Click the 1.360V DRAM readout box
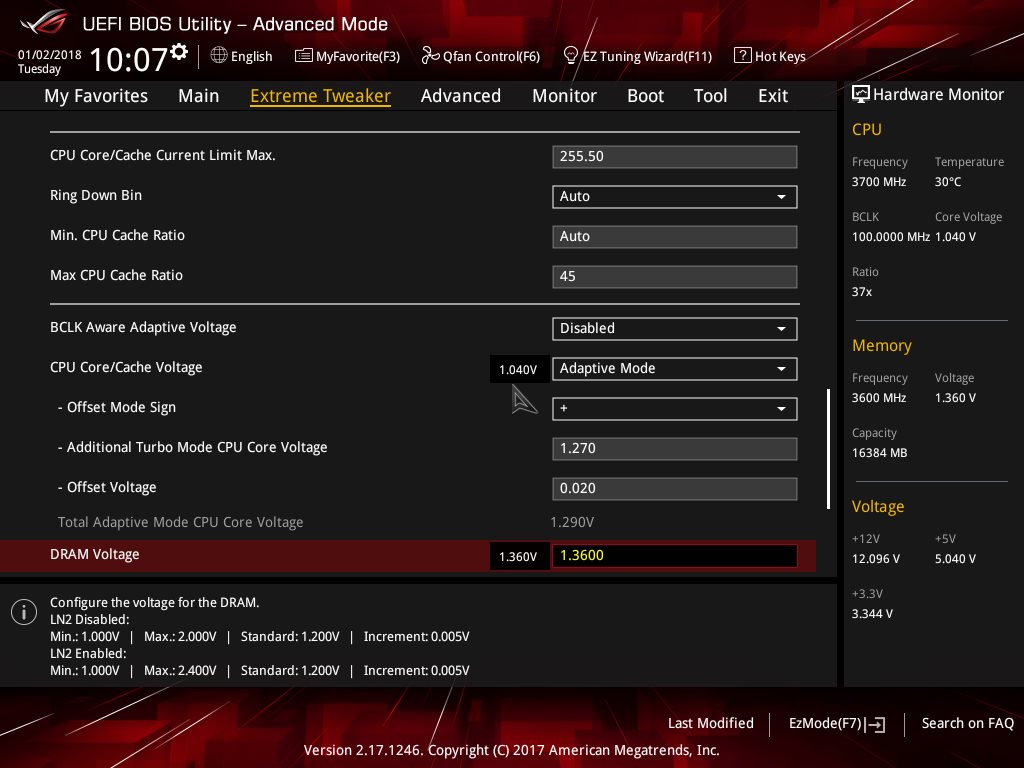The width and height of the screenshot is (1024, 768). [518, 556]
